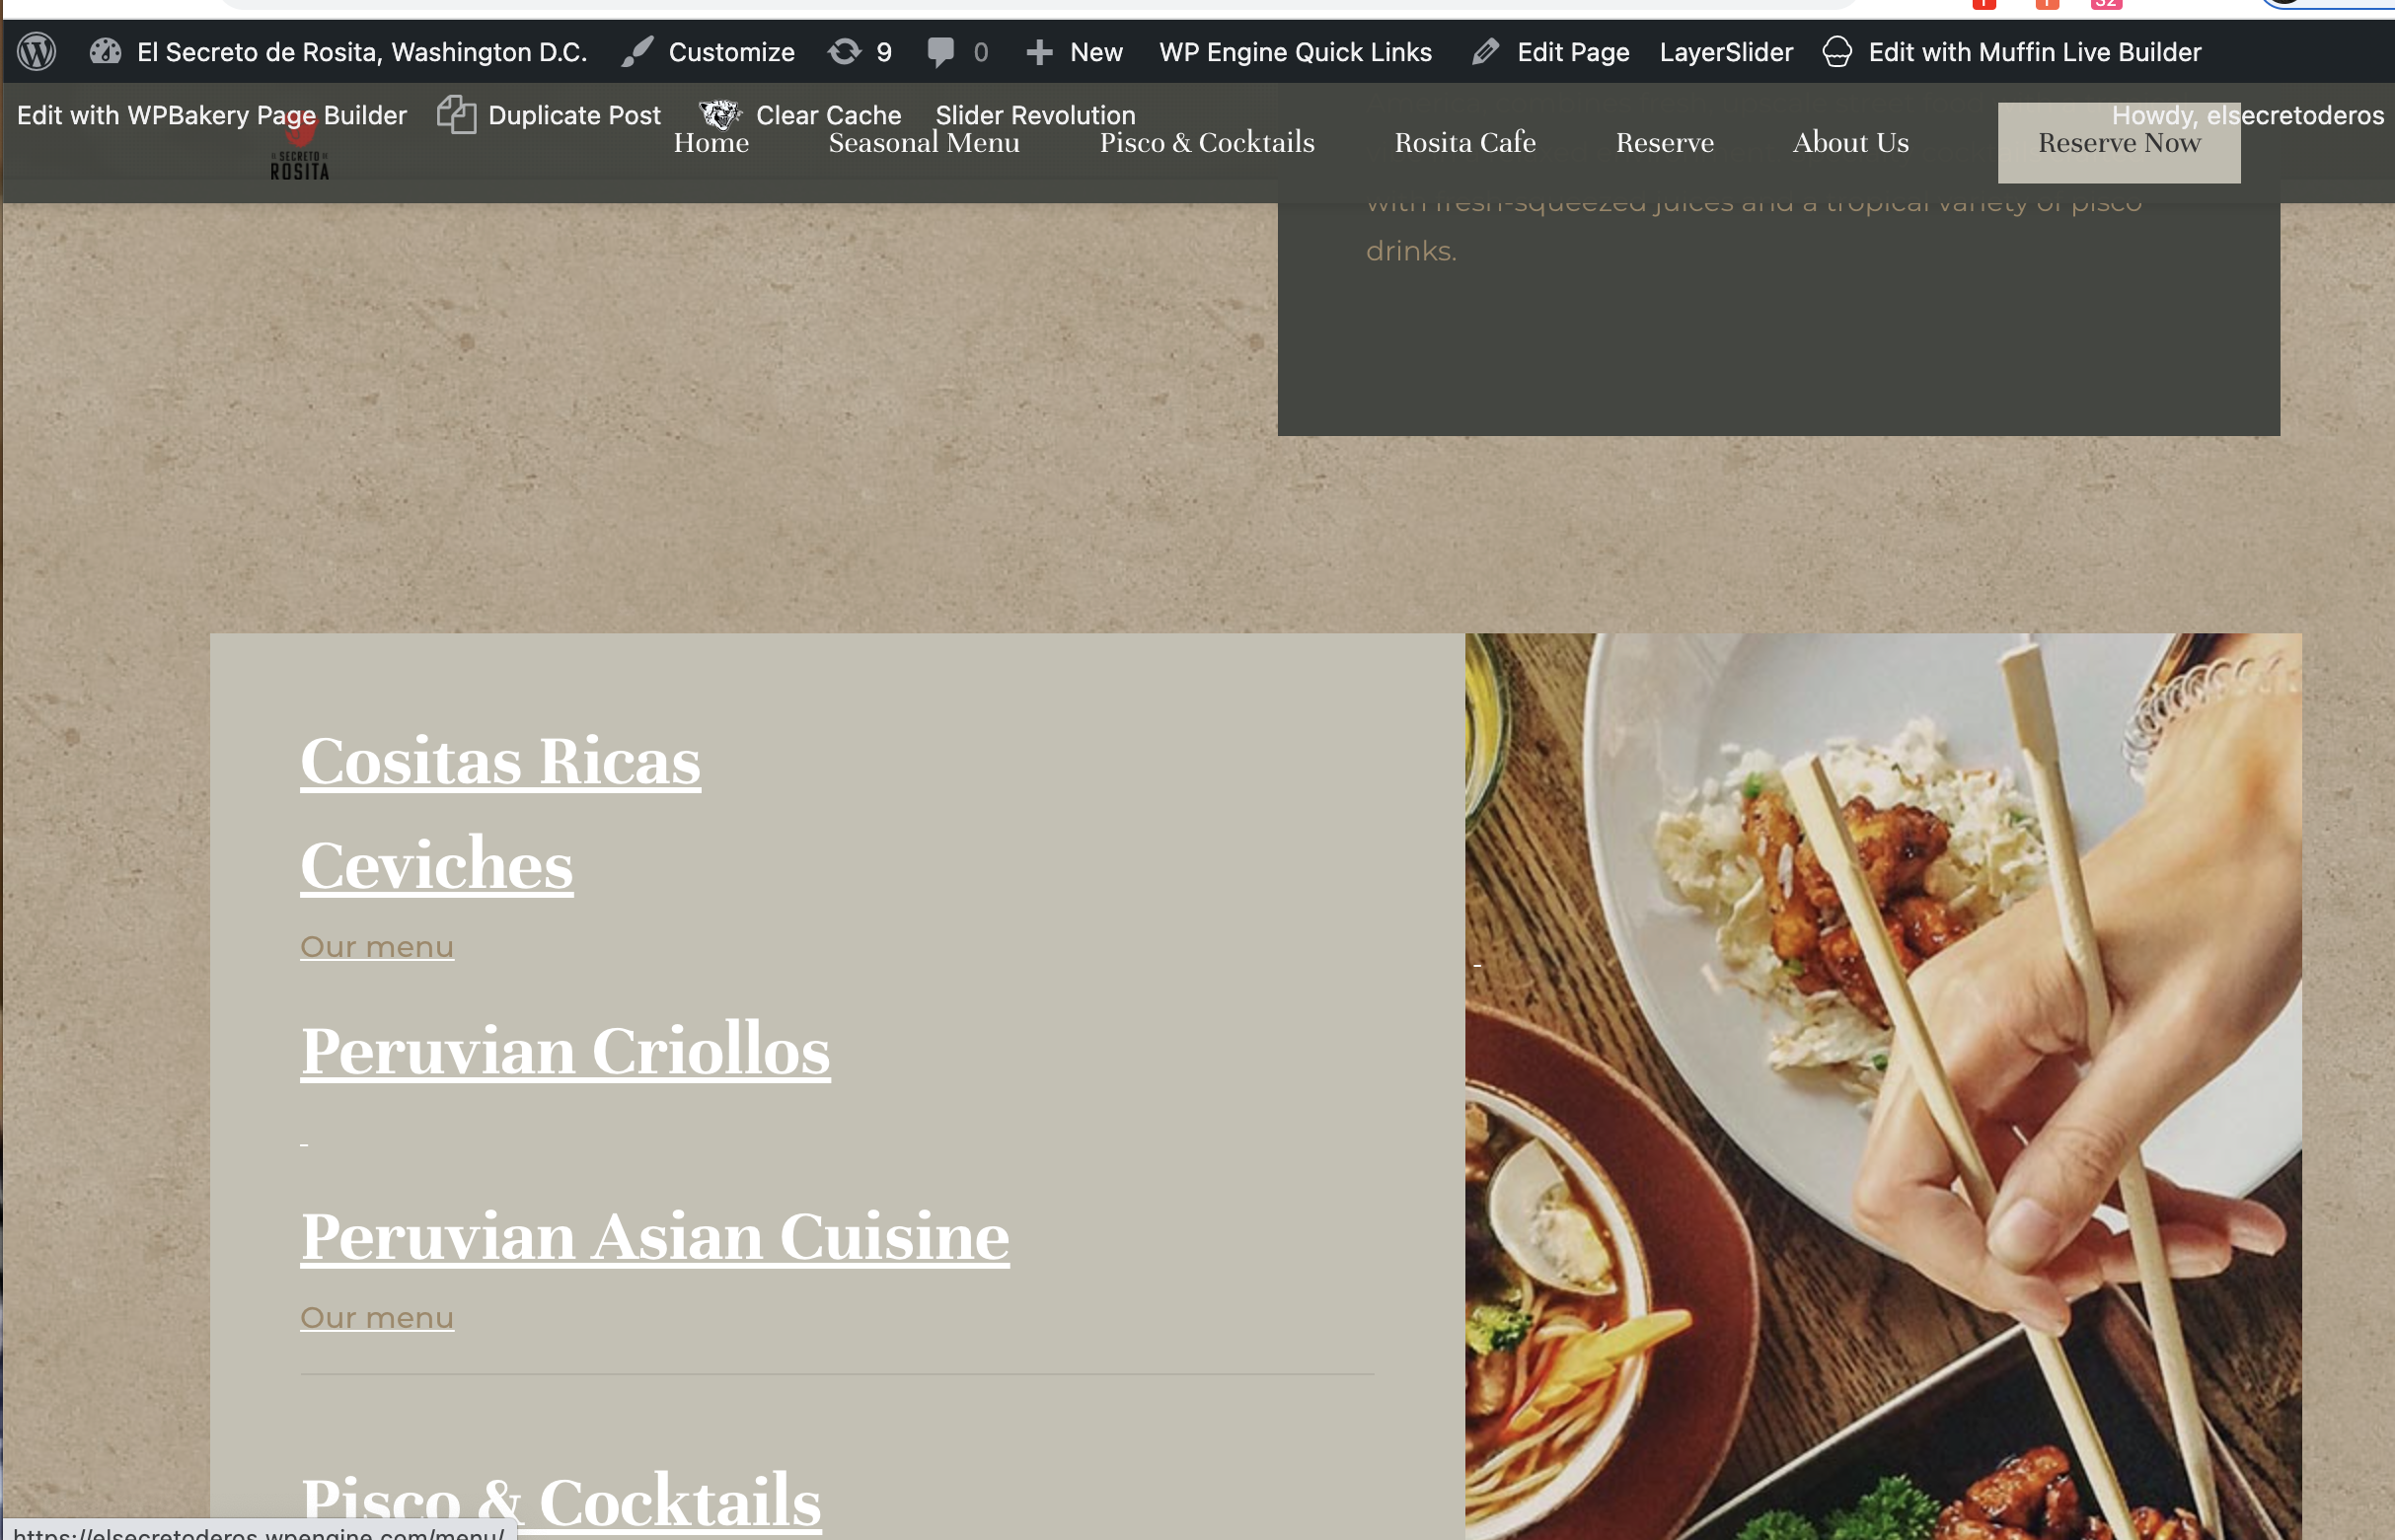Launch Edit with WPBakery Page Builder
This screenshot has width=2395, height=1540.
click(x=212, y=115)
